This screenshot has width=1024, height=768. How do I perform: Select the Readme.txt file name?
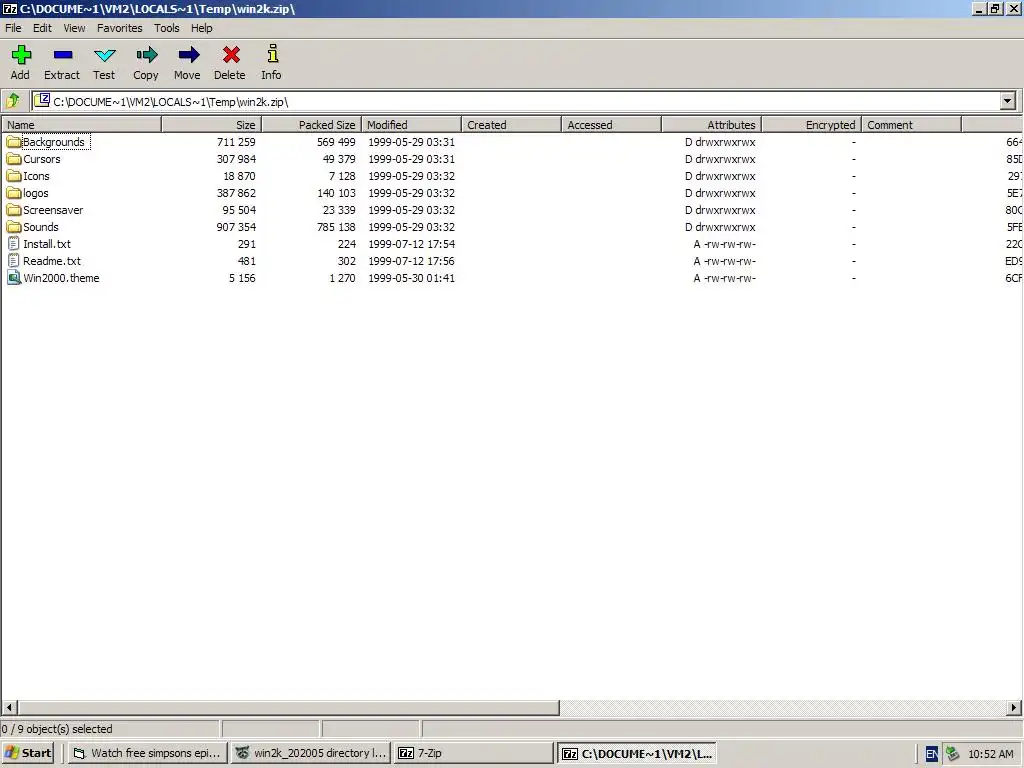(52, 261)
